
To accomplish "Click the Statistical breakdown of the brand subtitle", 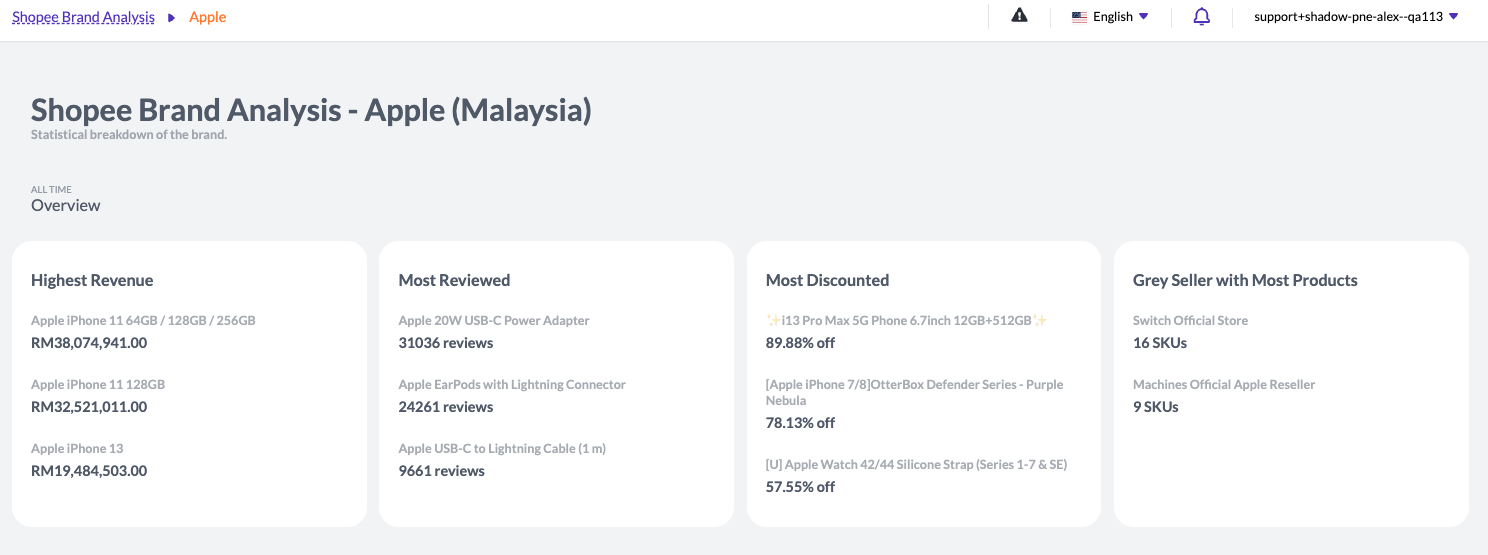I will point(129,135).
